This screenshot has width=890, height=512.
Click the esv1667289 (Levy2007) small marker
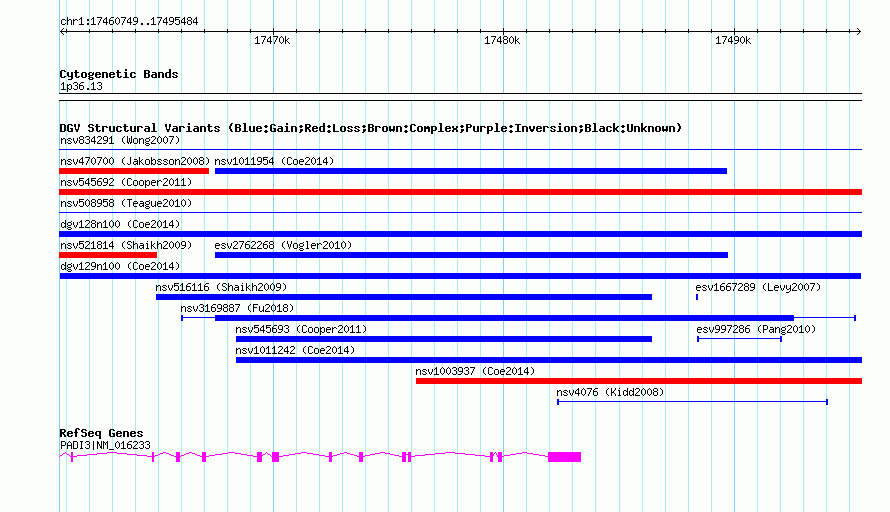697,297
